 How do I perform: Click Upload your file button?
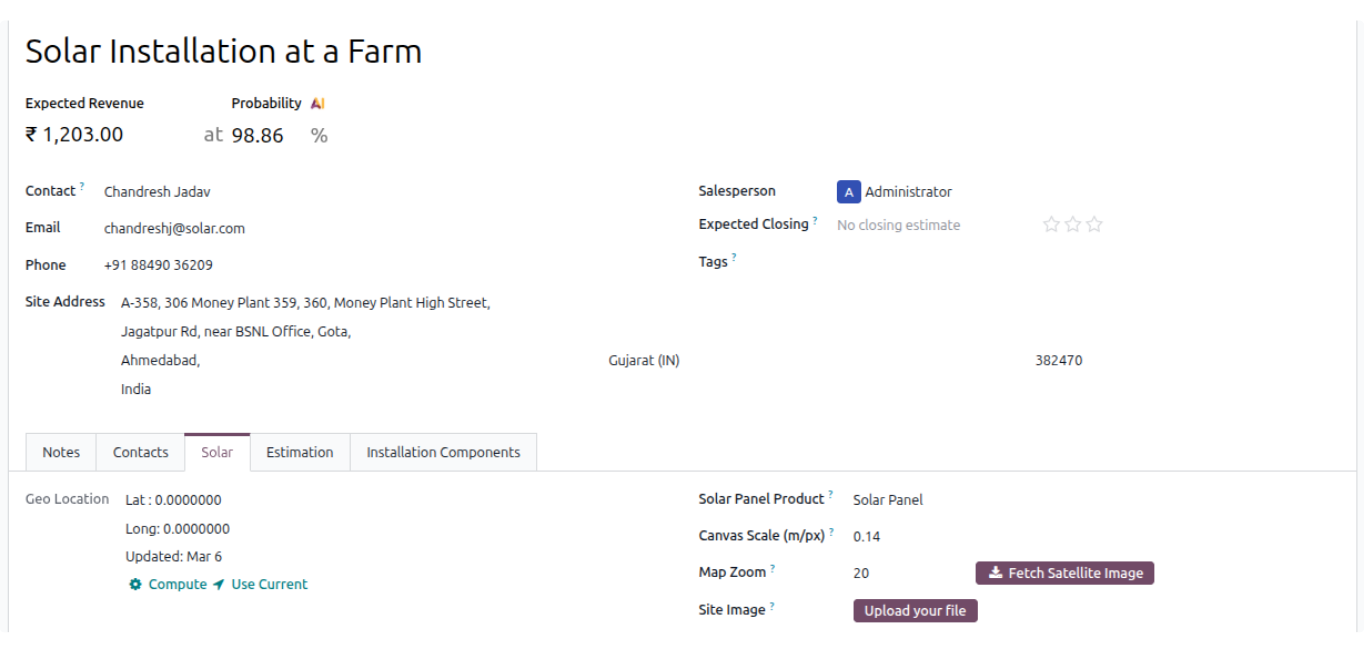click(915, 610)
